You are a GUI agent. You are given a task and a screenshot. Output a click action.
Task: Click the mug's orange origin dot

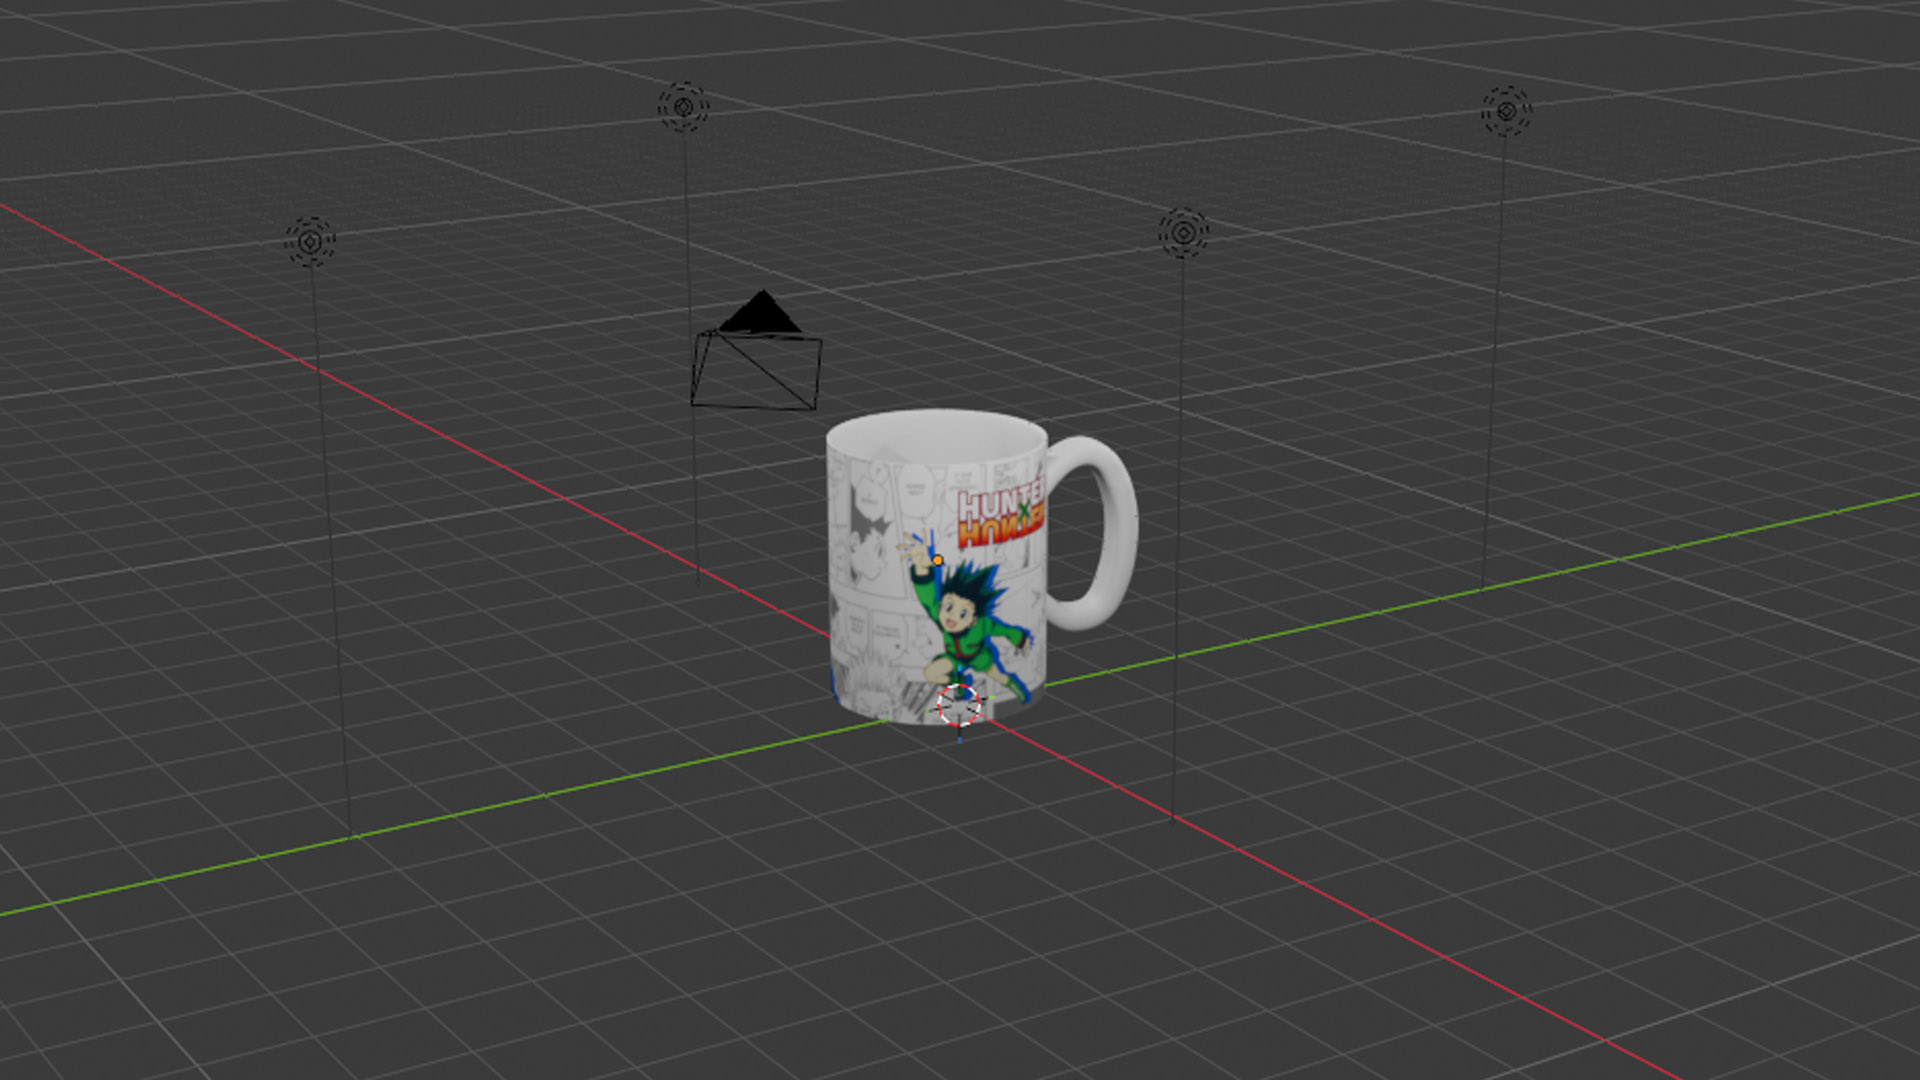(x=937, y=561)
